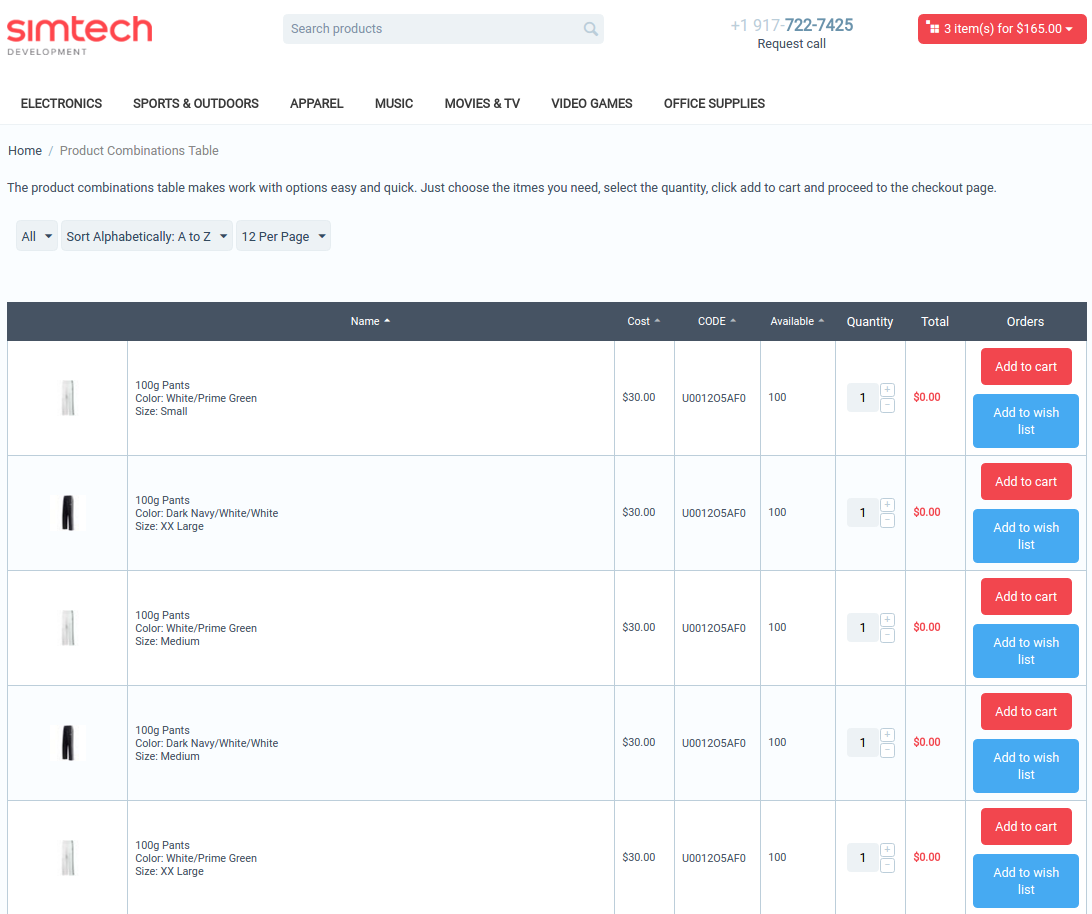Expand the cart dropdown for $165.00
Screen dimensions: 1092x914
(x=1002, y=29)
